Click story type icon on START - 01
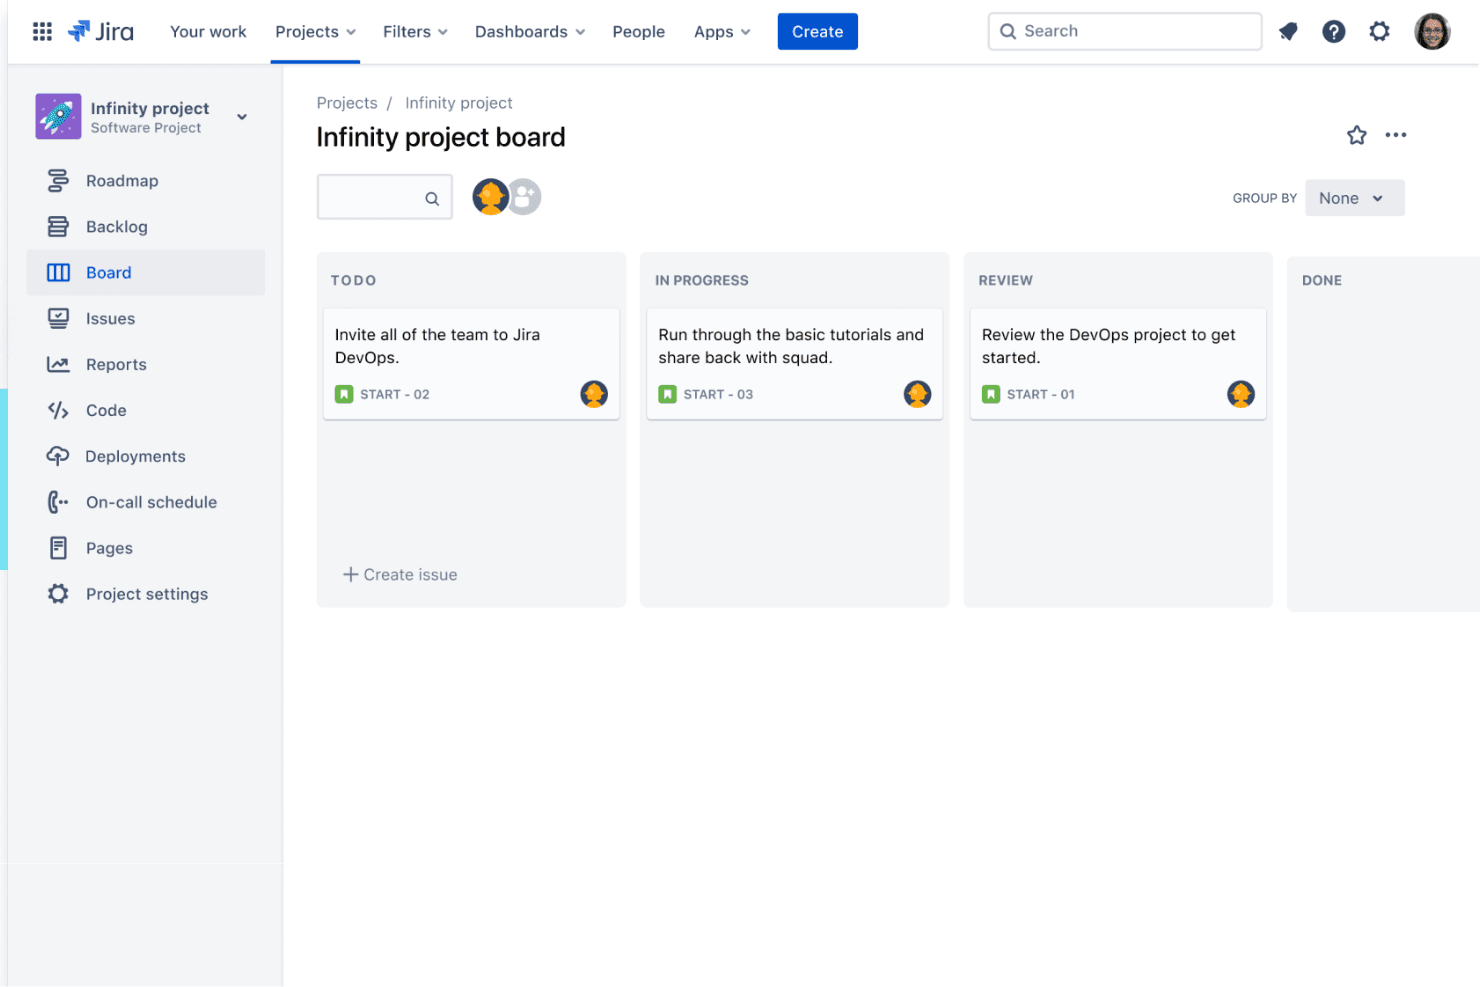 991,394
